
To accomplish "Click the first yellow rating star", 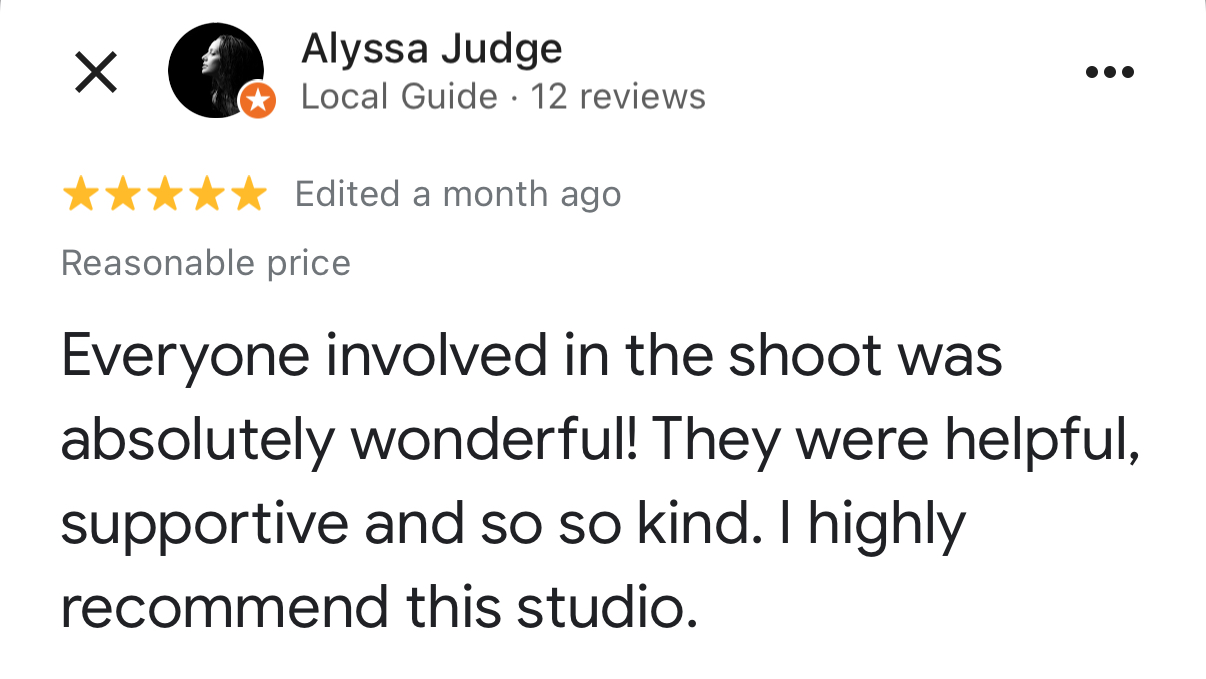I will click(x=80, y=194).
